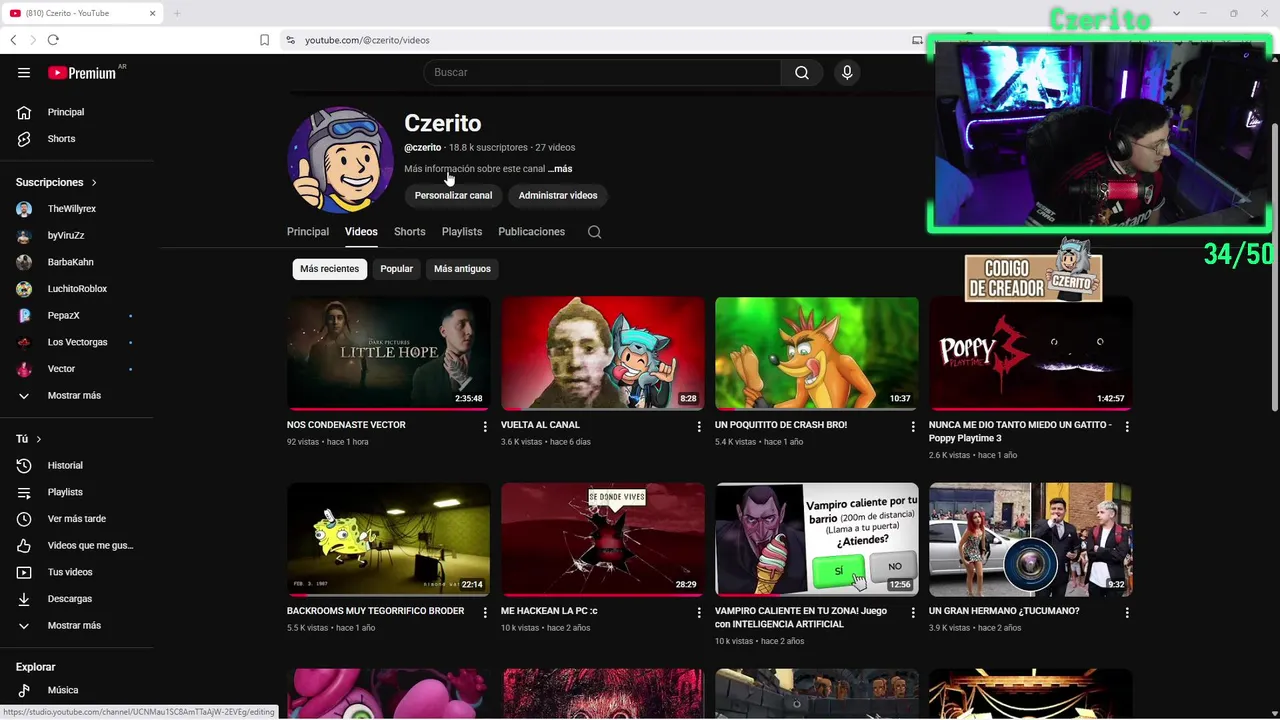Open new browser tab plus button

[x=177, y=13]
